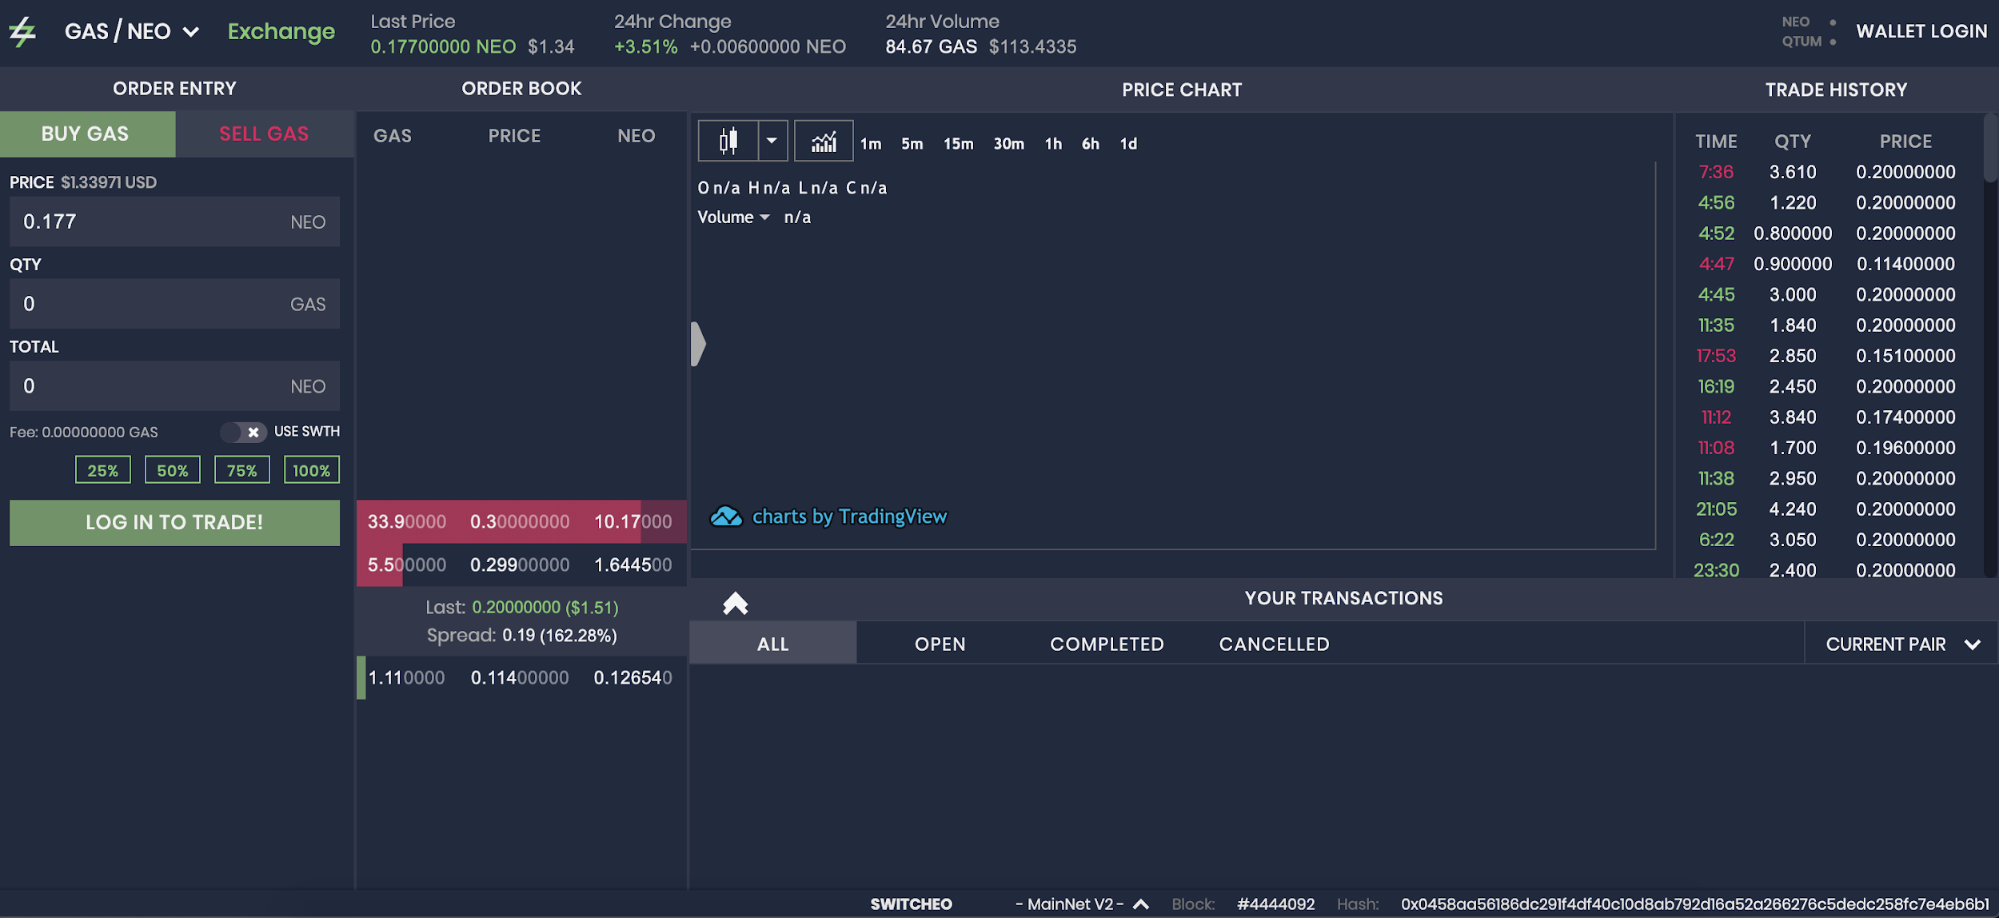Click WALLET LOGIN in the header
The height and width of the screenshot is (918, 1999).
tap(1921, 31)
